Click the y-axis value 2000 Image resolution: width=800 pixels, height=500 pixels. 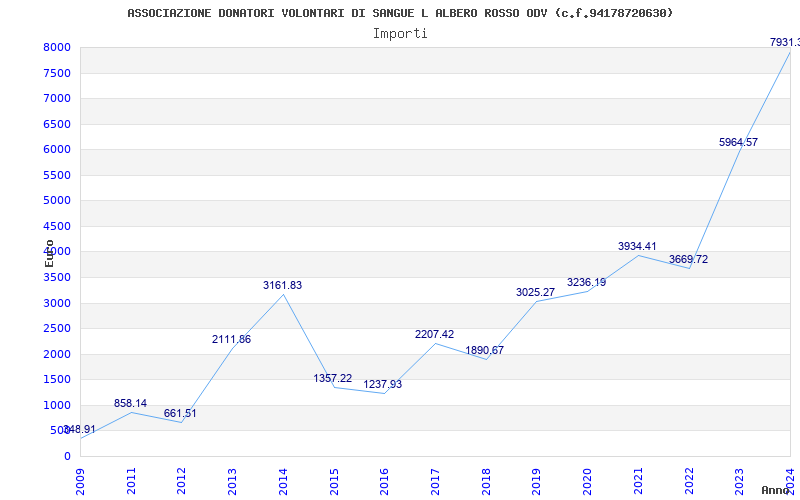(57, 355)
